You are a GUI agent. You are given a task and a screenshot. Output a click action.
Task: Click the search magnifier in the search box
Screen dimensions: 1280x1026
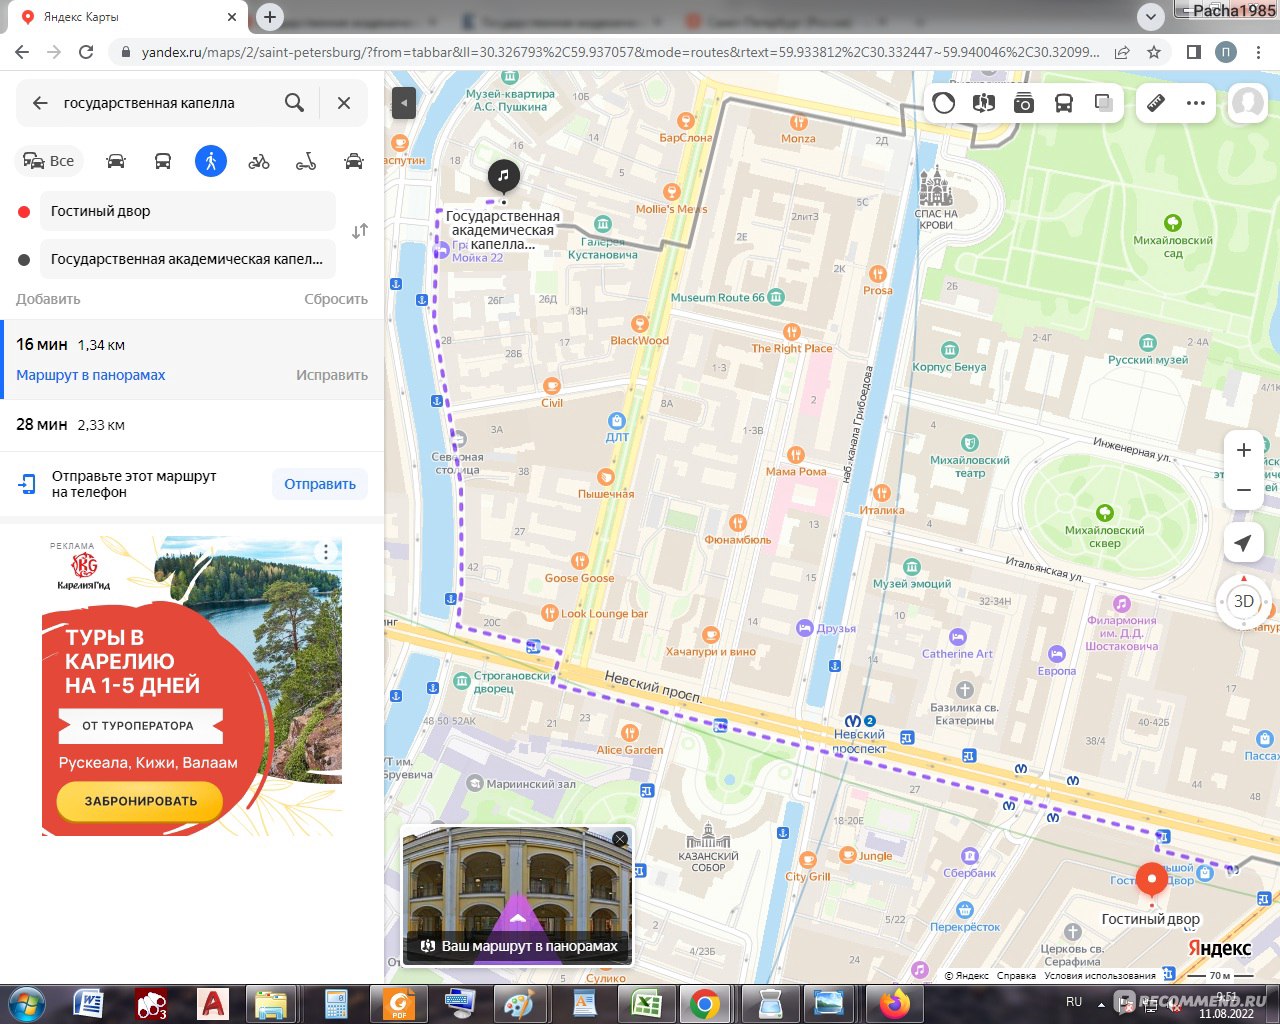(294, 102)
